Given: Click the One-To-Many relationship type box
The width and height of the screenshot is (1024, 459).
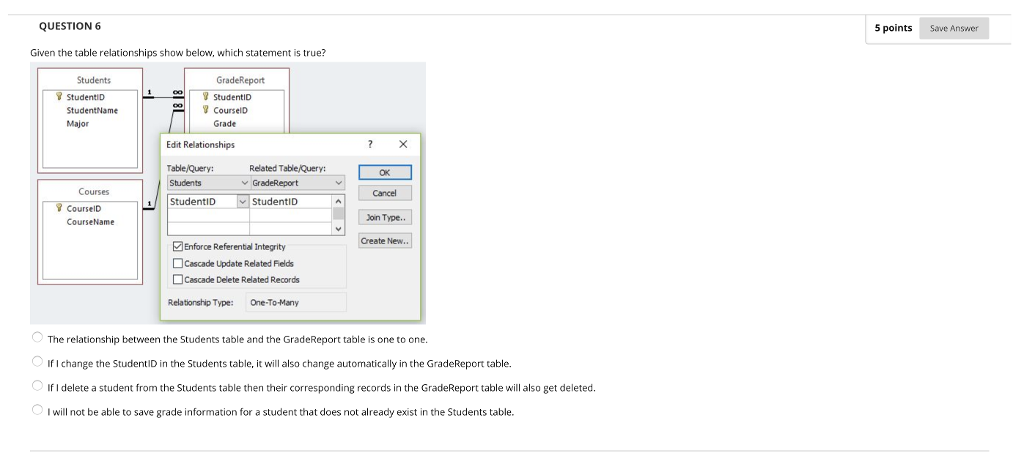Looking at the screenshot, I should 296,302.
